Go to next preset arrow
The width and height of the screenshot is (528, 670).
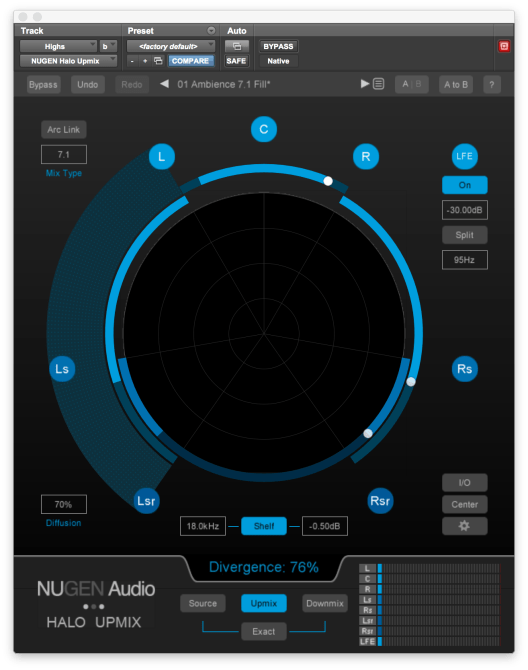pyautogui.click(x=364, y=84)
